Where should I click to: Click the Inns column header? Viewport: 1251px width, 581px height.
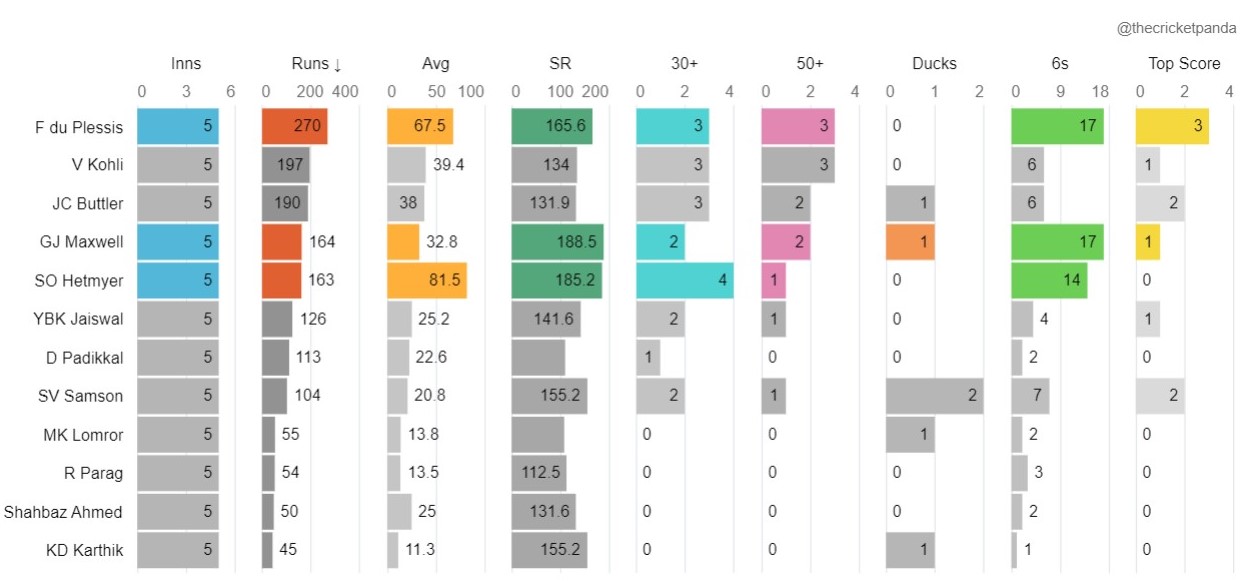186,64
